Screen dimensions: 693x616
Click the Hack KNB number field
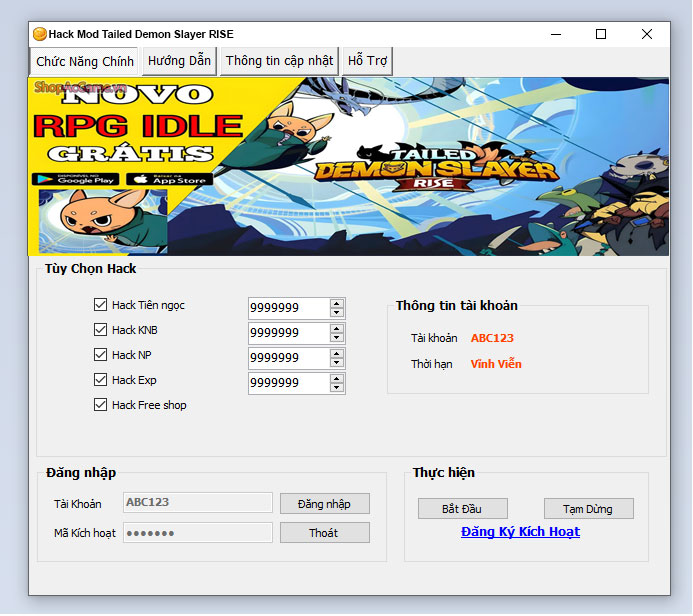coord(289,333)
